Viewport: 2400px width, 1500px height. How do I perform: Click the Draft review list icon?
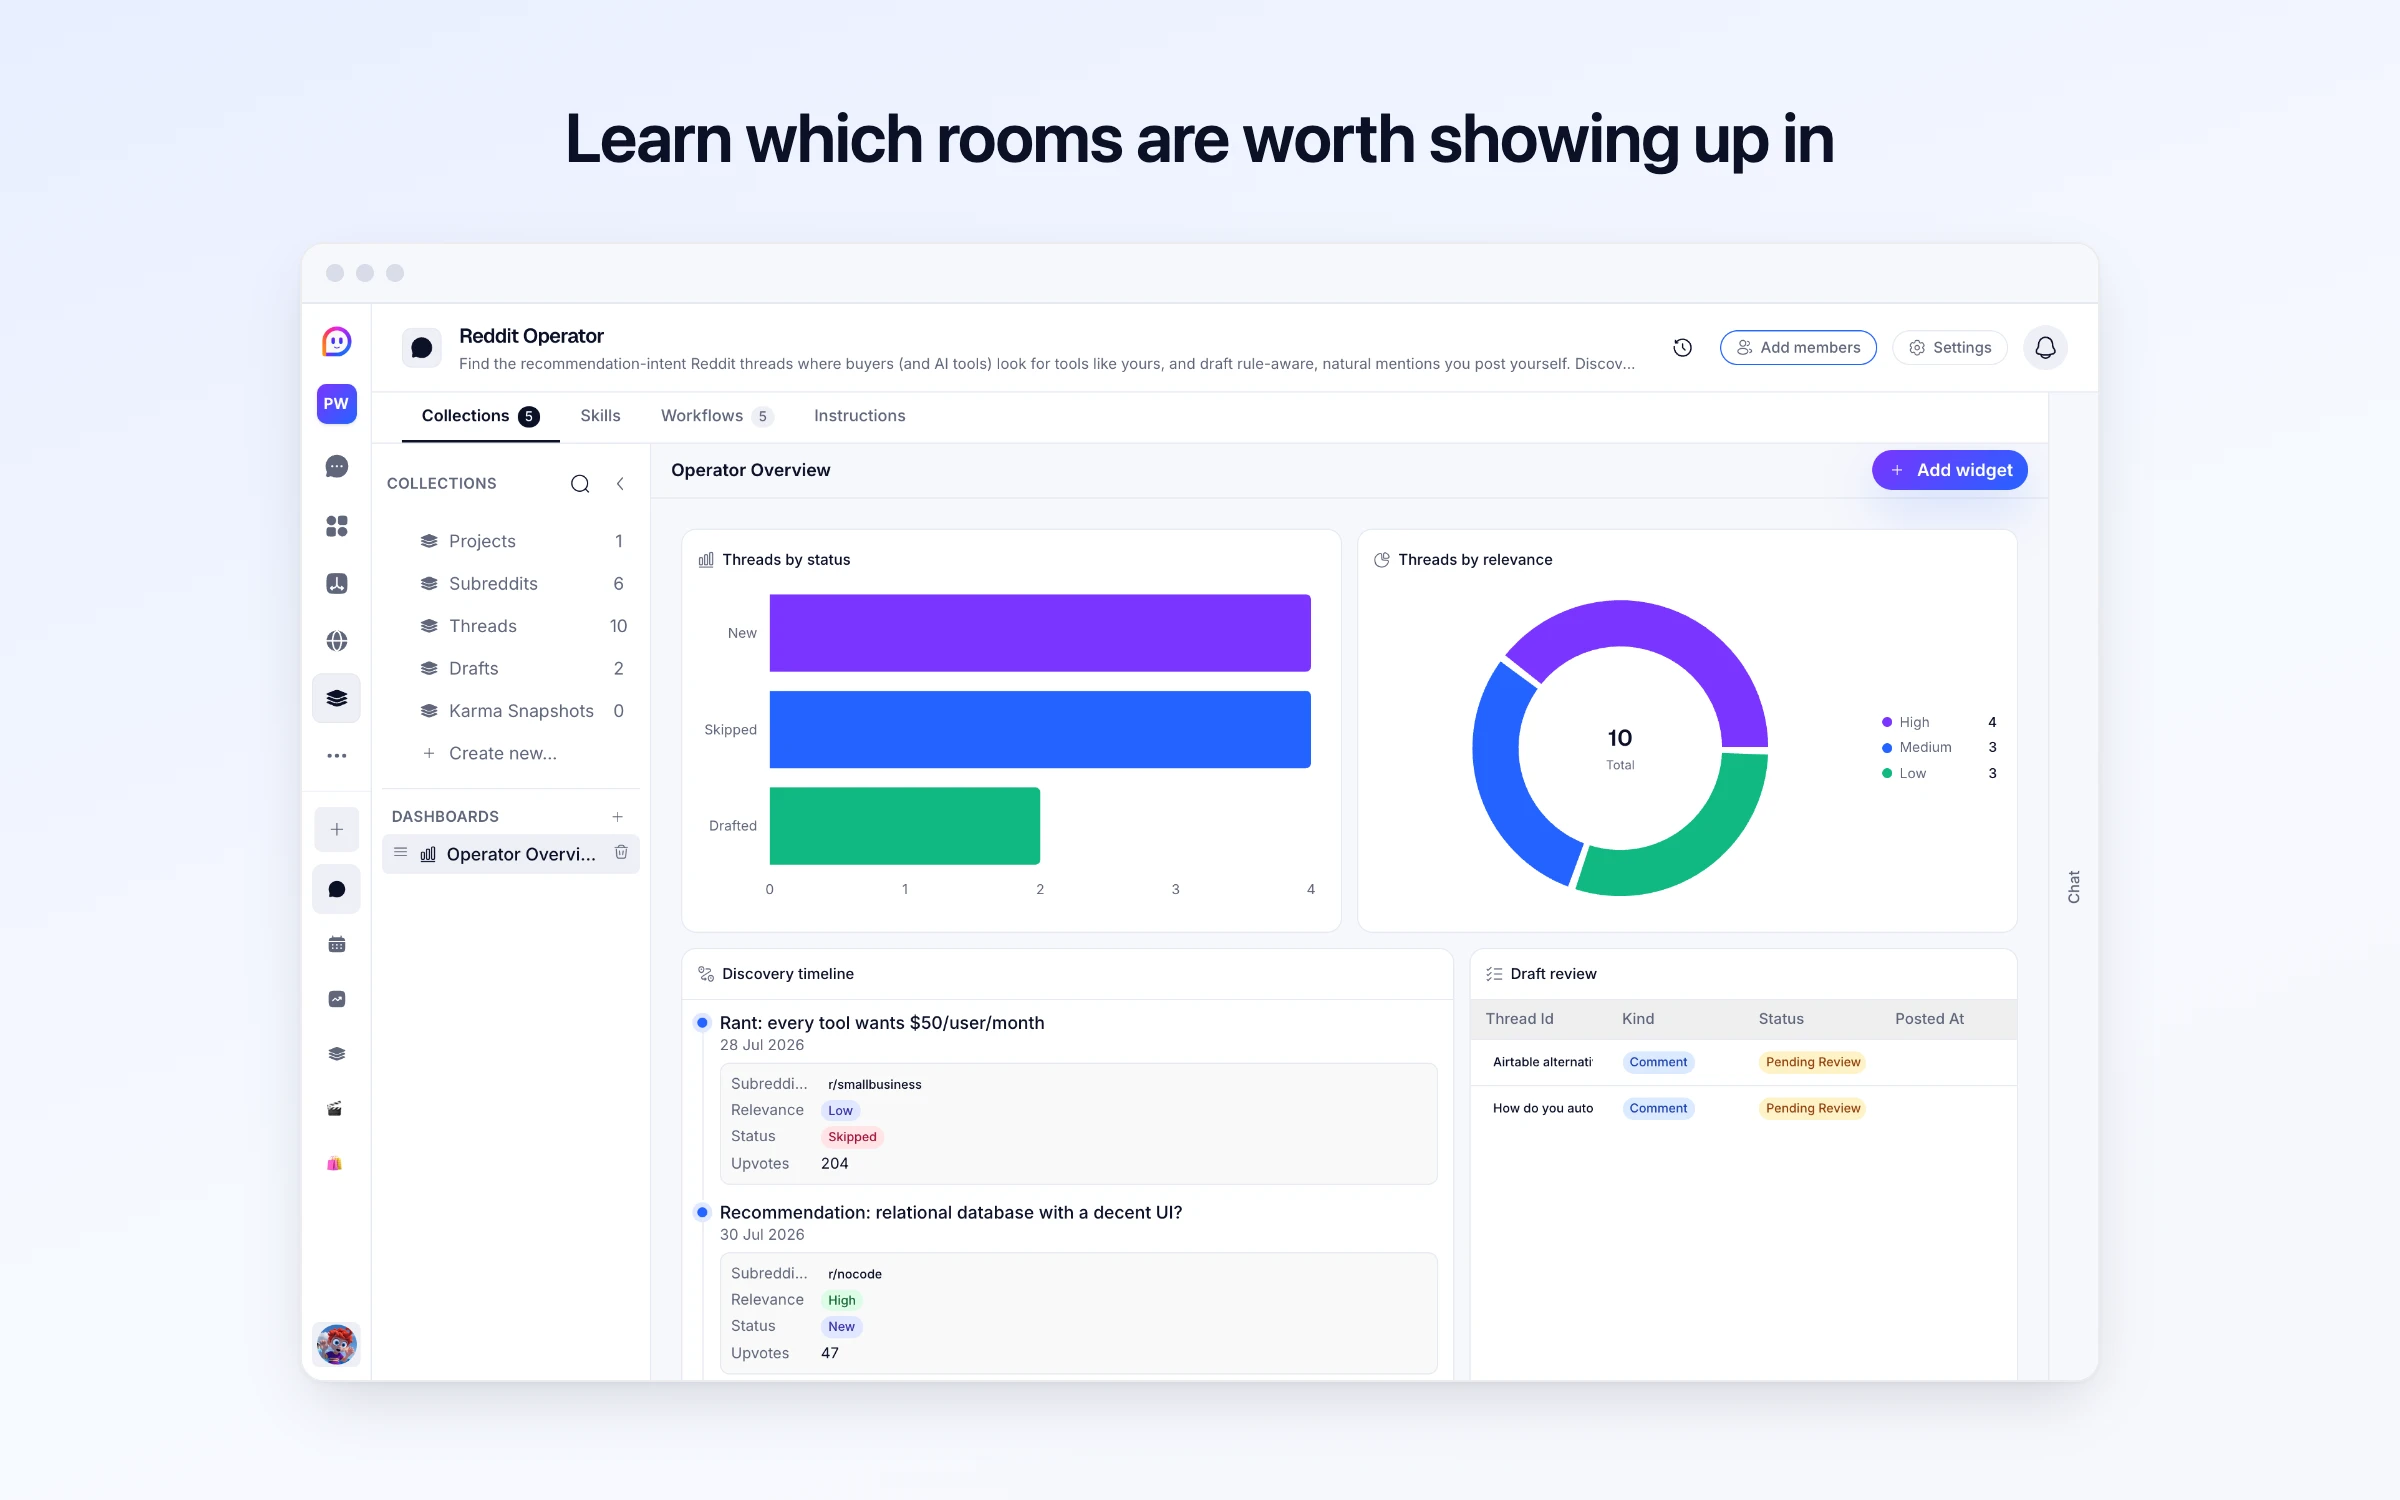coord(1494,974)
